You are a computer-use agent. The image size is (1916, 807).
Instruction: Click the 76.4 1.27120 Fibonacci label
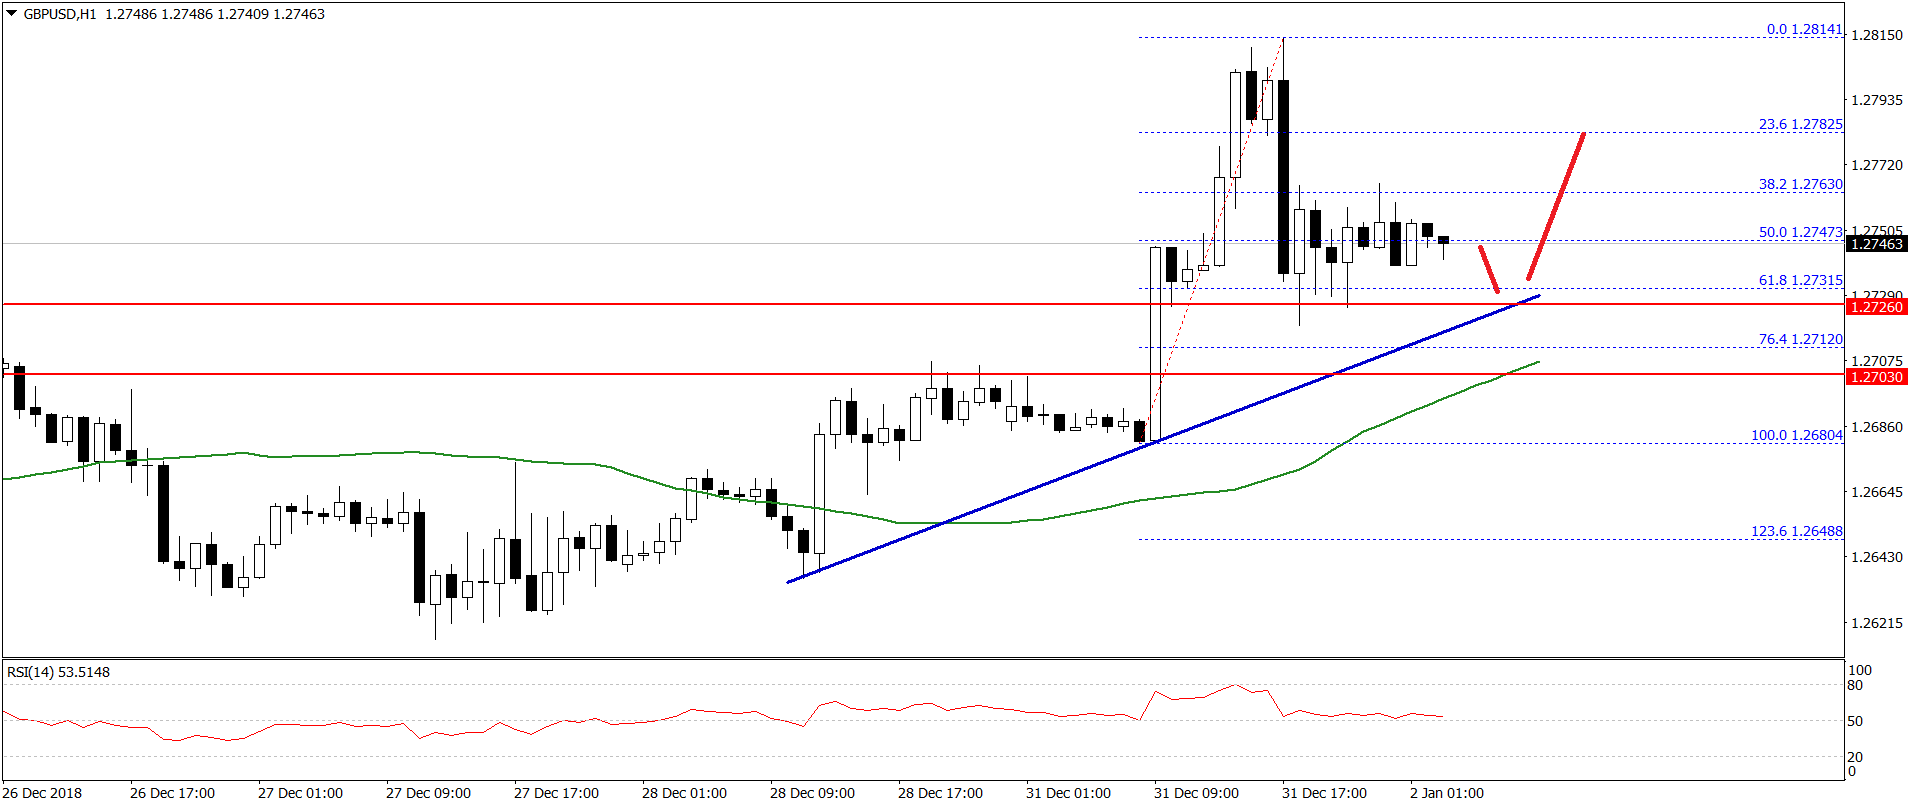(1800, 339)
